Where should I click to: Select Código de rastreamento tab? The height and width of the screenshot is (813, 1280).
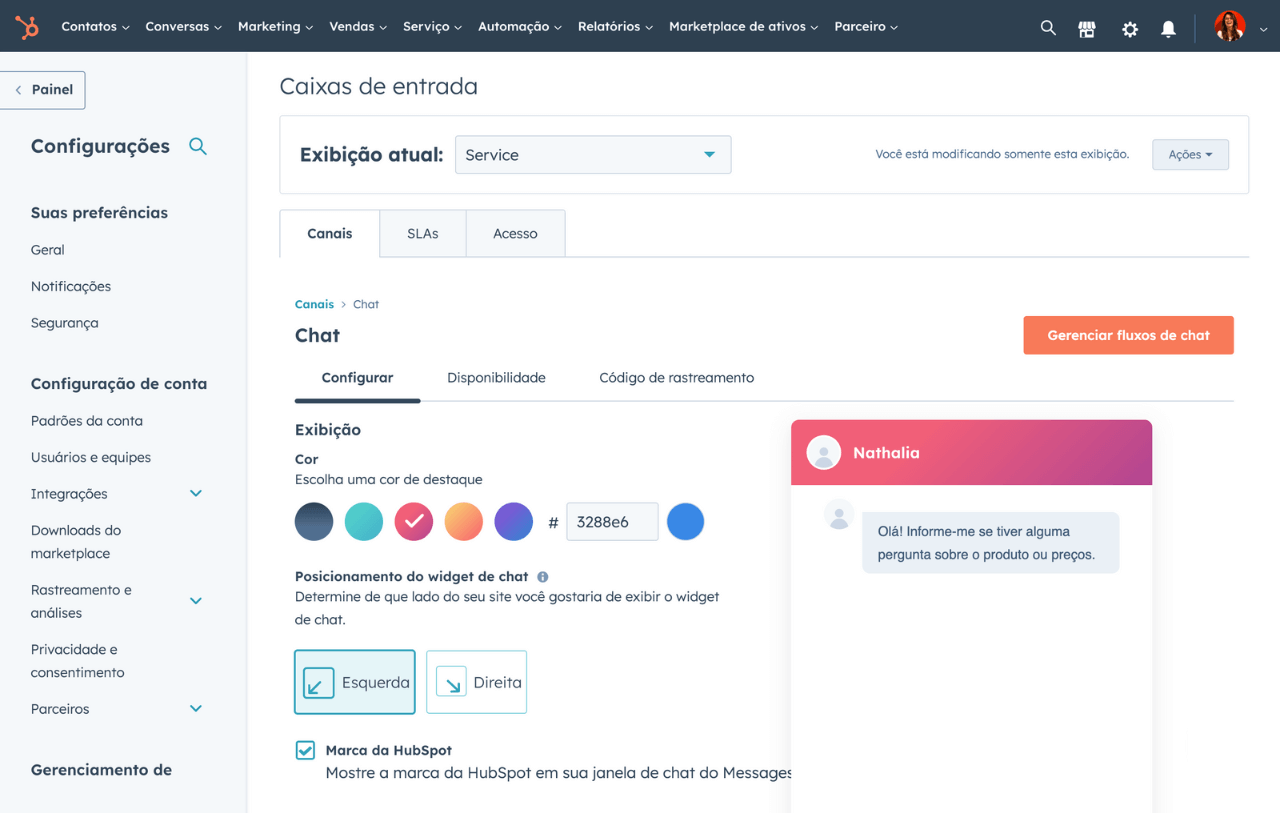click(x=677, y=378)
